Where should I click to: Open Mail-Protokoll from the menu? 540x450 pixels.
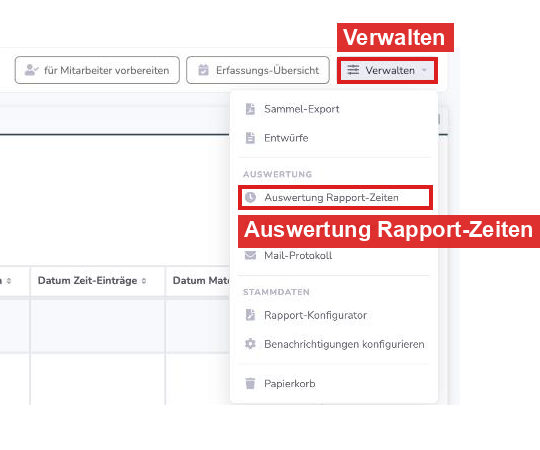[x=334, y=255]
